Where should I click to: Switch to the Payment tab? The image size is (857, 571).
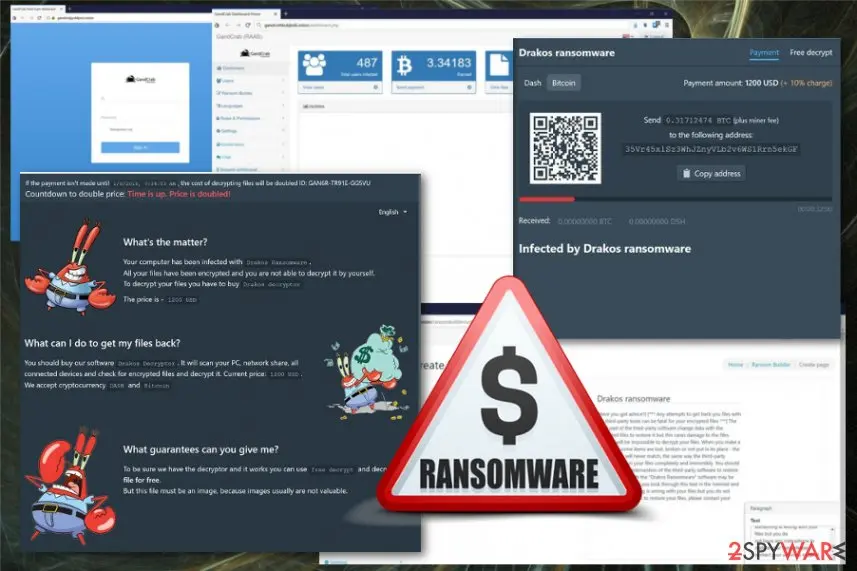(x=764, y=52)
